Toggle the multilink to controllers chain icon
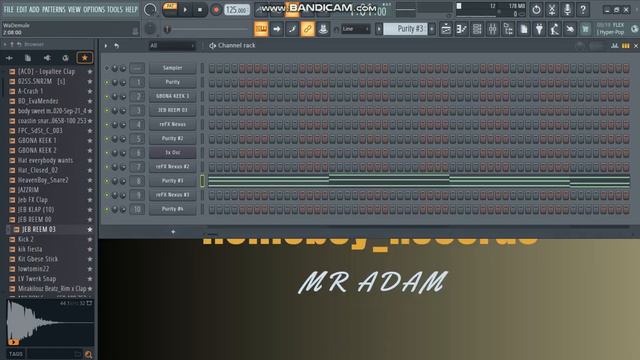 307,29
